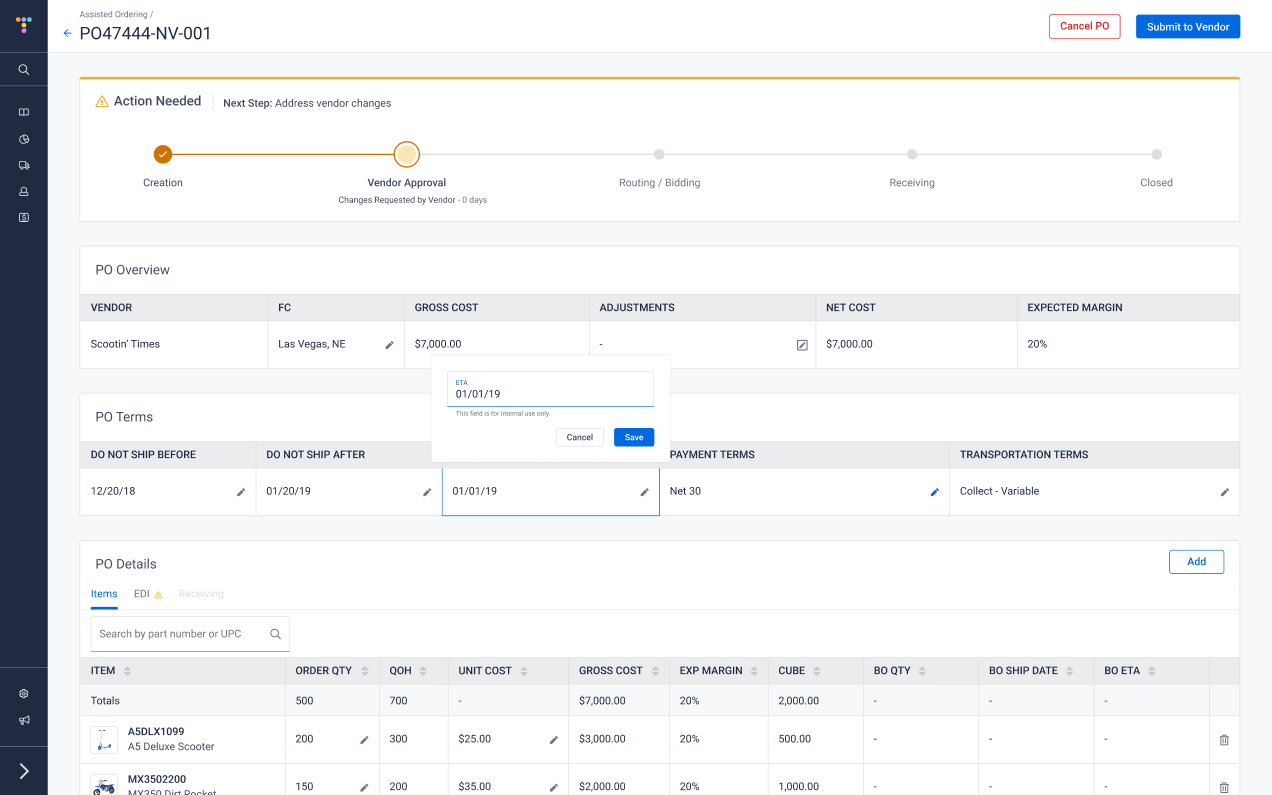Edit unit cost $35.00 for MX3502200
1272x795 pixels.
click(x=554, y=788)
